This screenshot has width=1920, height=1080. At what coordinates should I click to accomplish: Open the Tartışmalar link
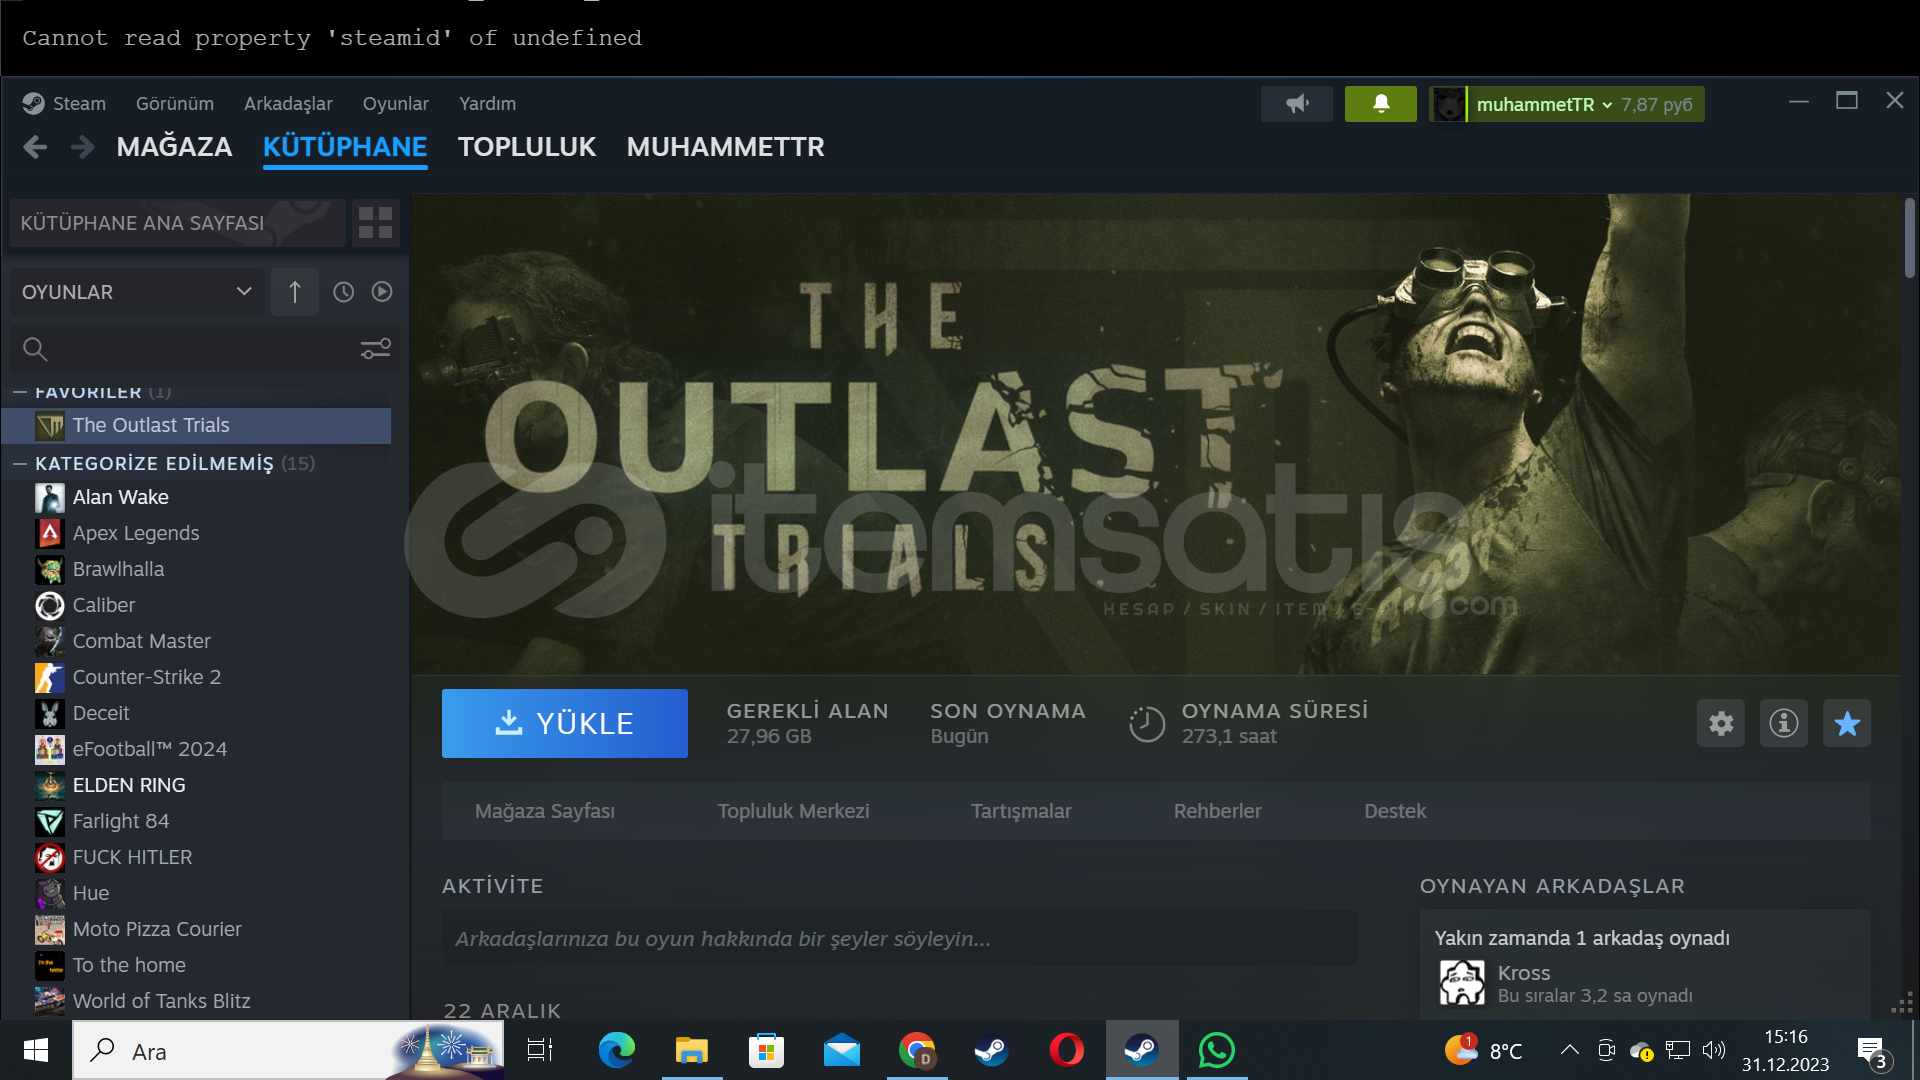1021,811
